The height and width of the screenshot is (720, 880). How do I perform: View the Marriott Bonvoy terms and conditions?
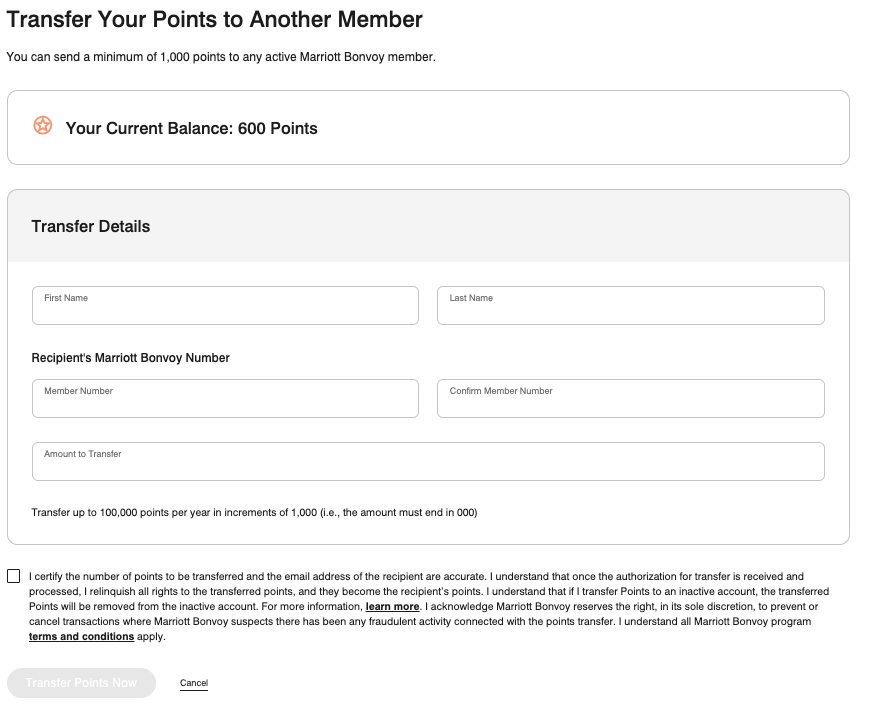(82, 637)
